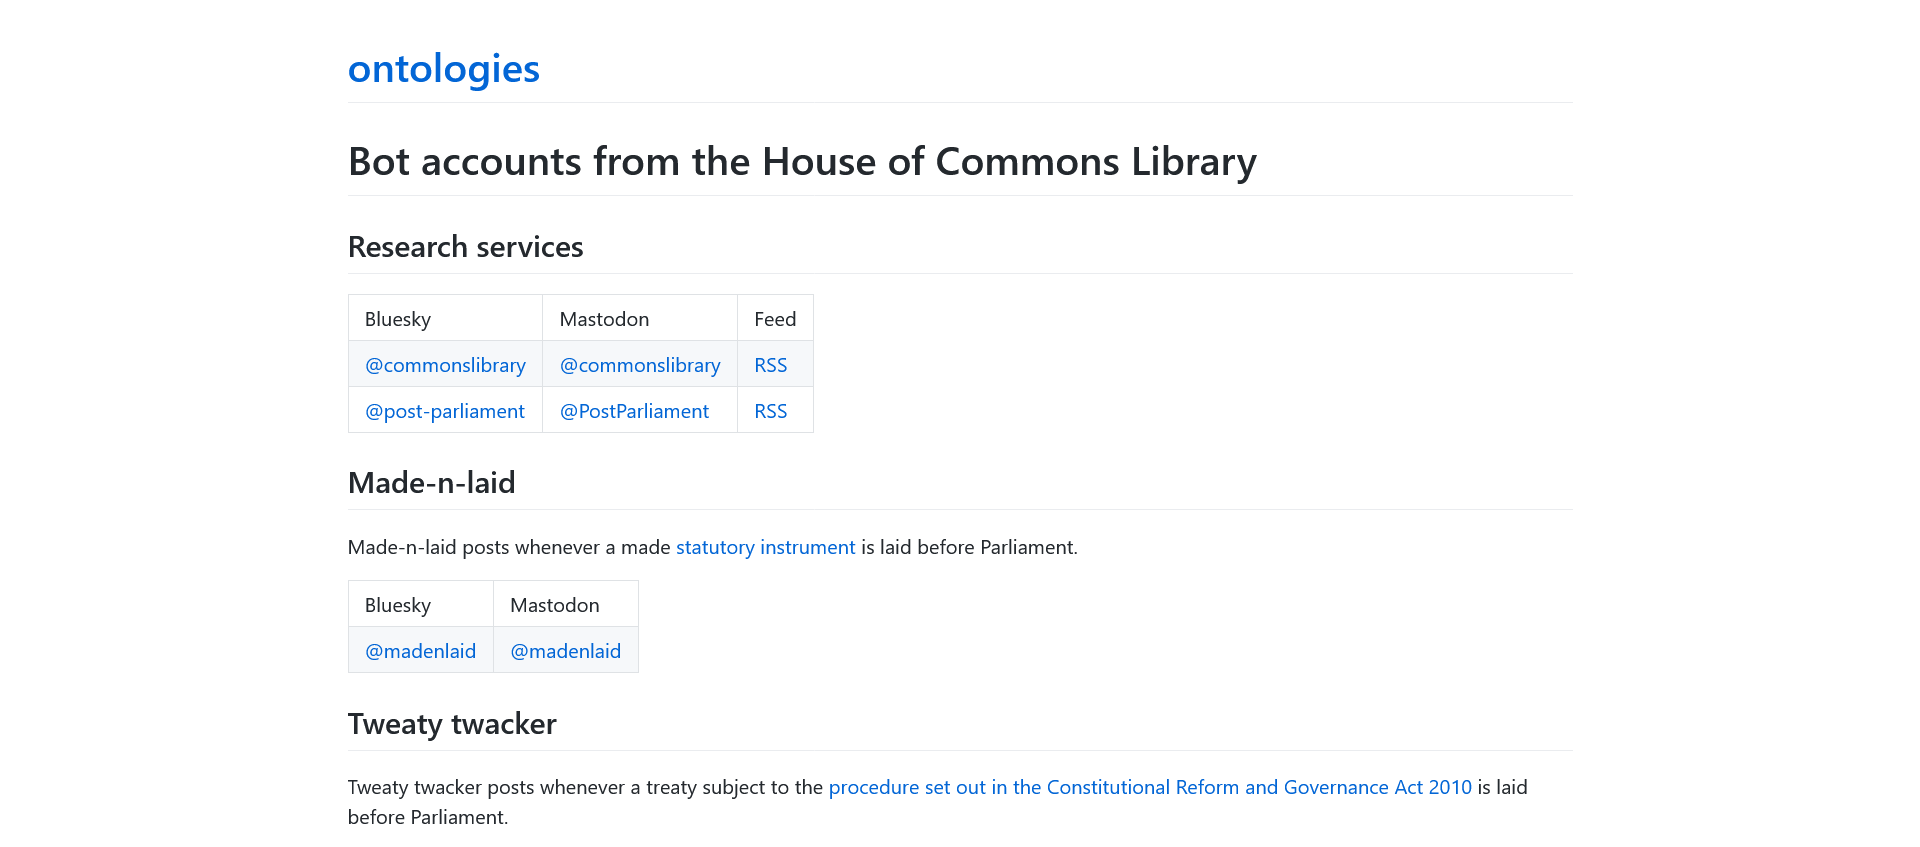Click the @madenlaid Bluesky account link
The width and height of the screenshot is (1920, 847).
click(420, 651)
